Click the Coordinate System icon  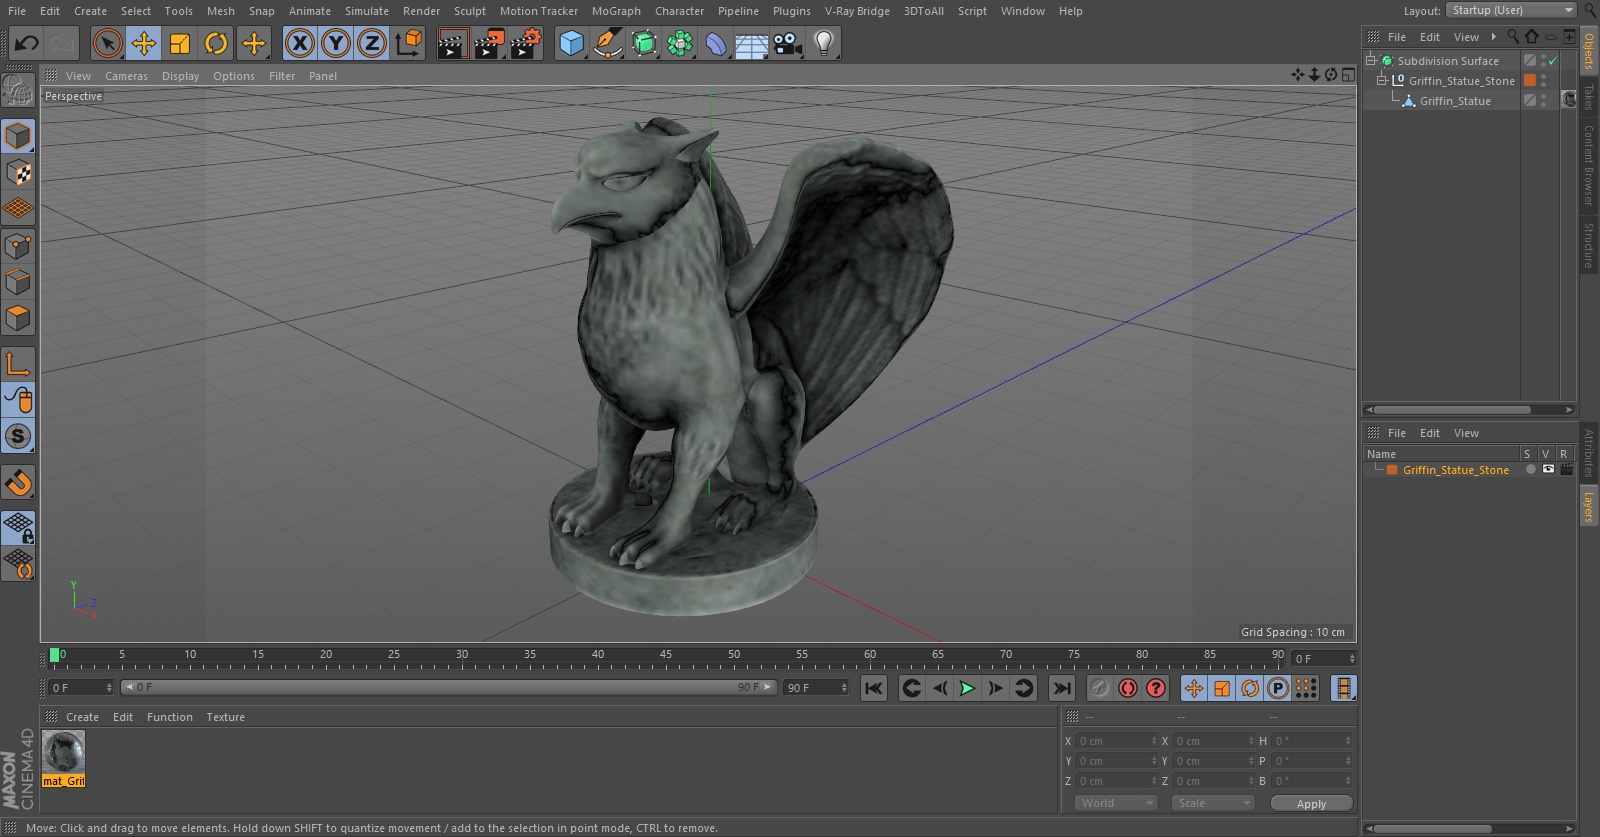point(409,43)
